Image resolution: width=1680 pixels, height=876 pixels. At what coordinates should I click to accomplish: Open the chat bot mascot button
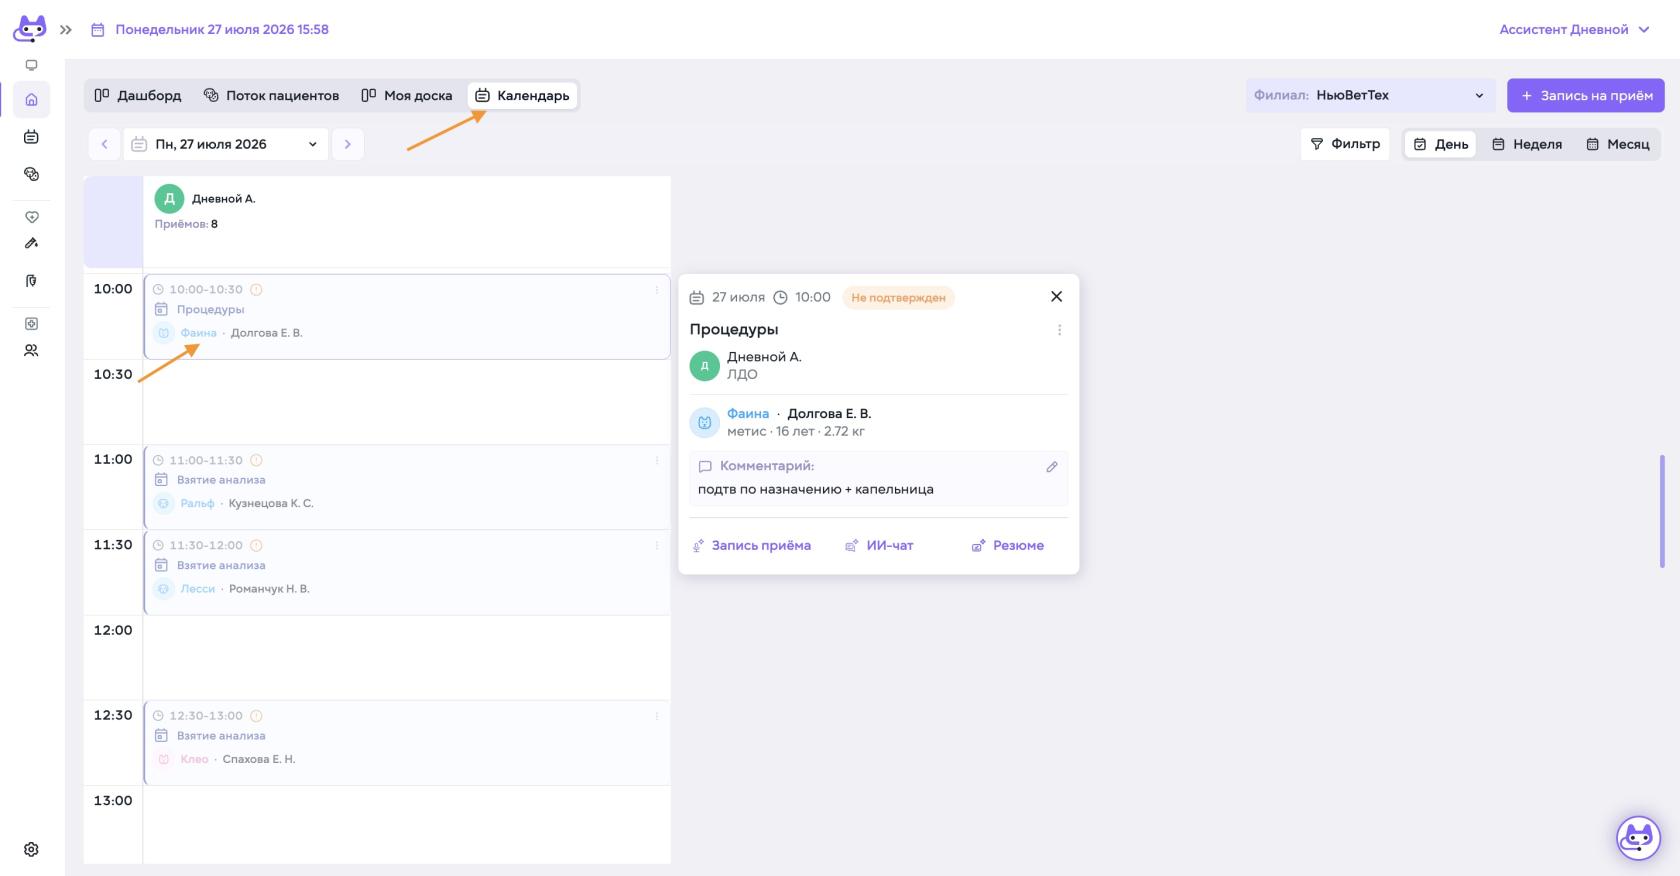point(1638,838)
